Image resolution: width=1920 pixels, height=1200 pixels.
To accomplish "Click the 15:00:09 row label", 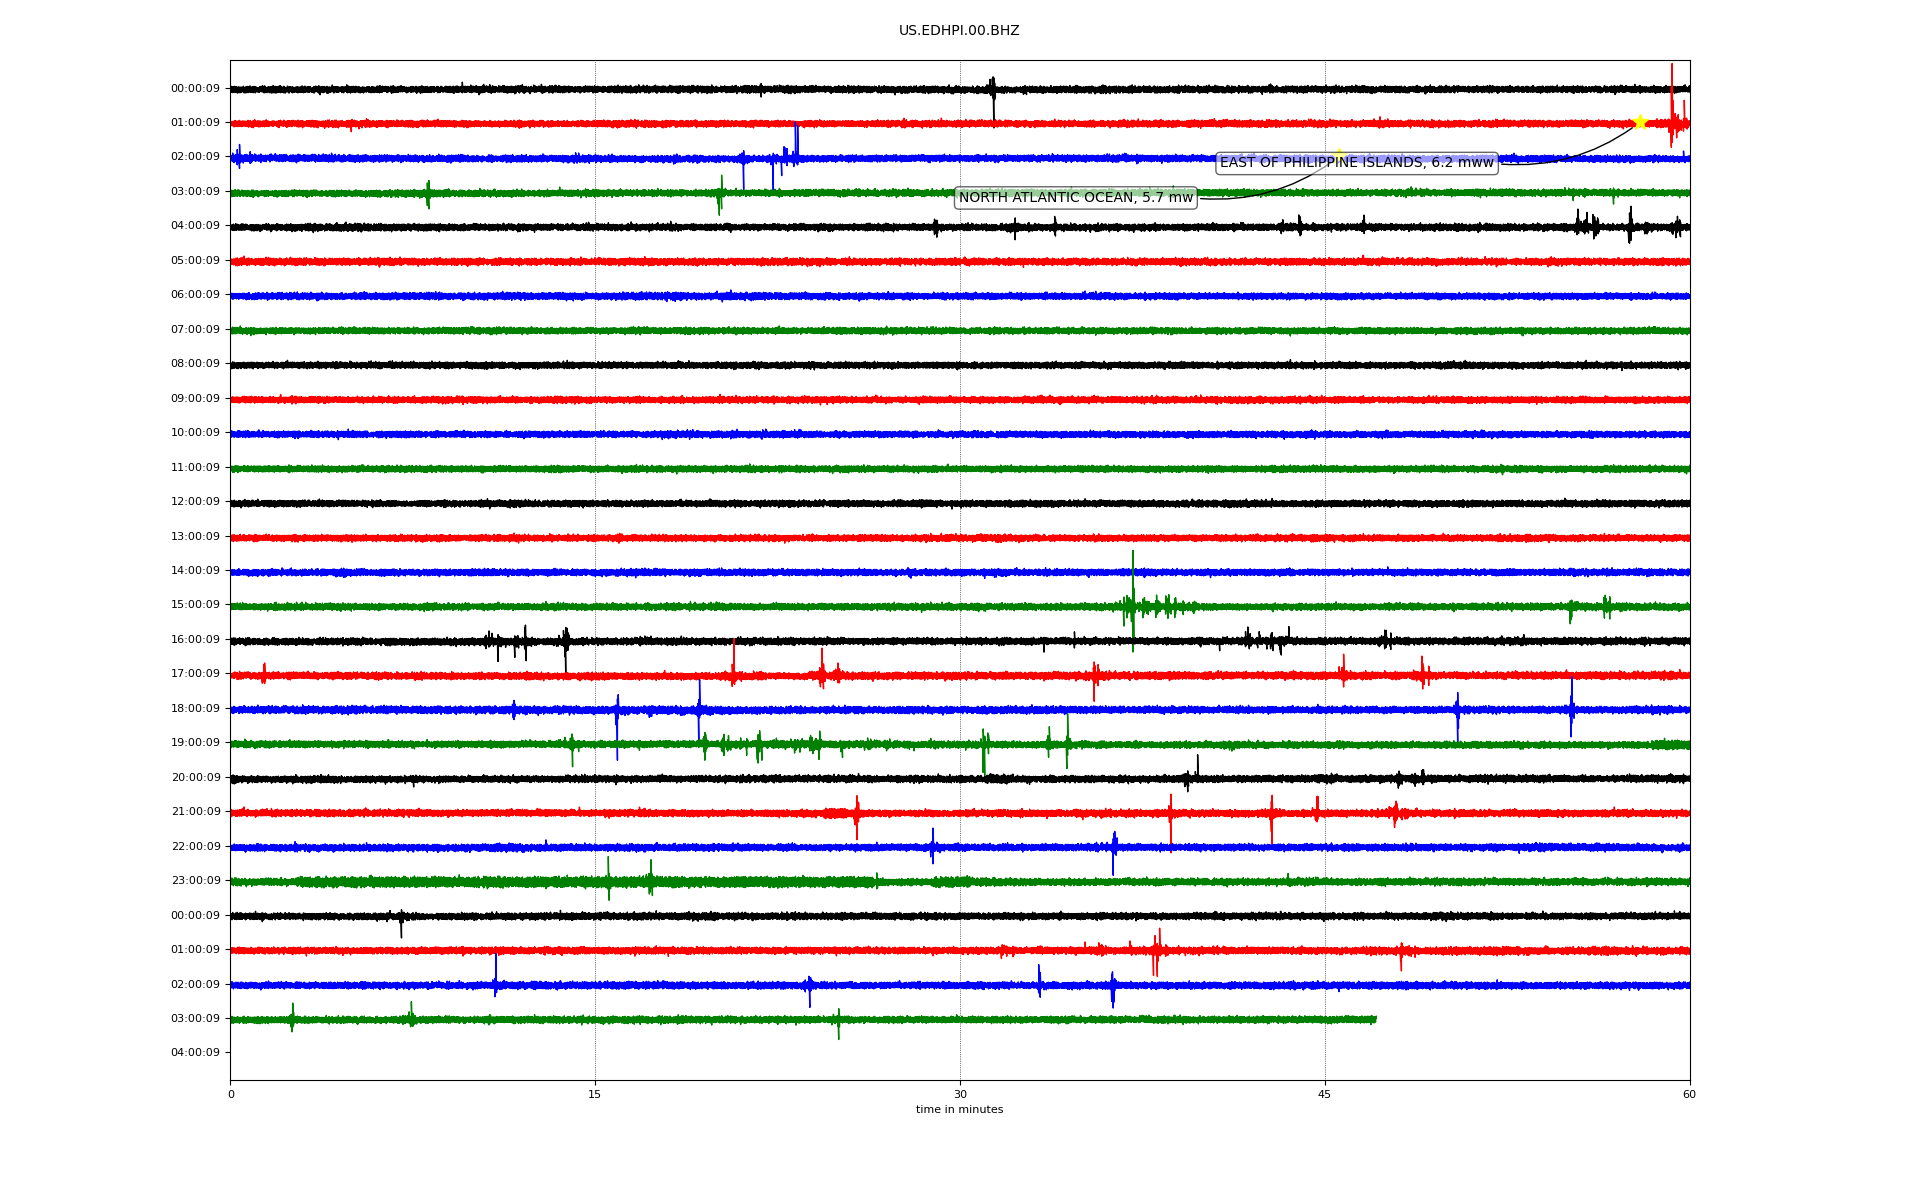I will click(x=195, y=605).
